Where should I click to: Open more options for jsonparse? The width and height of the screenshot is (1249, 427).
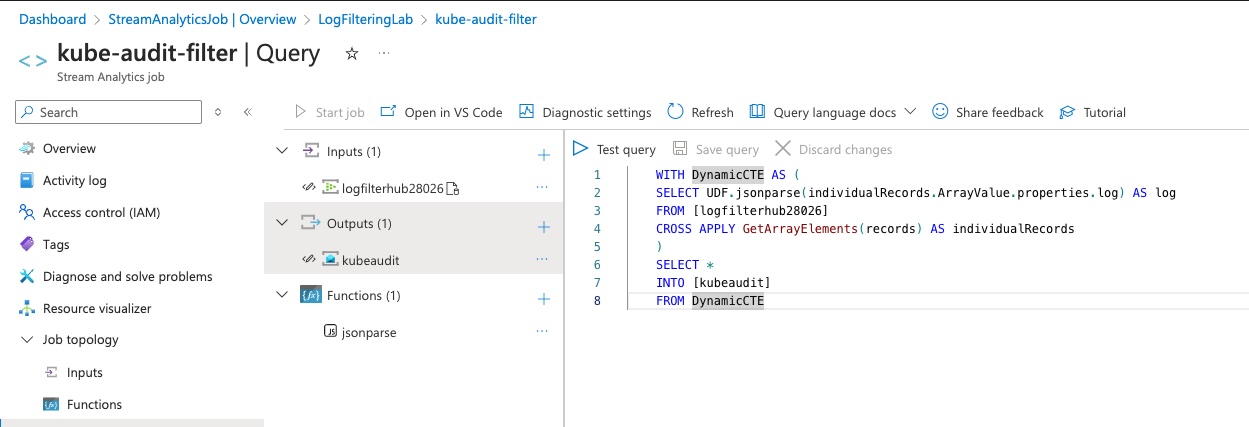pyautogui.click(x=542, y=331)
